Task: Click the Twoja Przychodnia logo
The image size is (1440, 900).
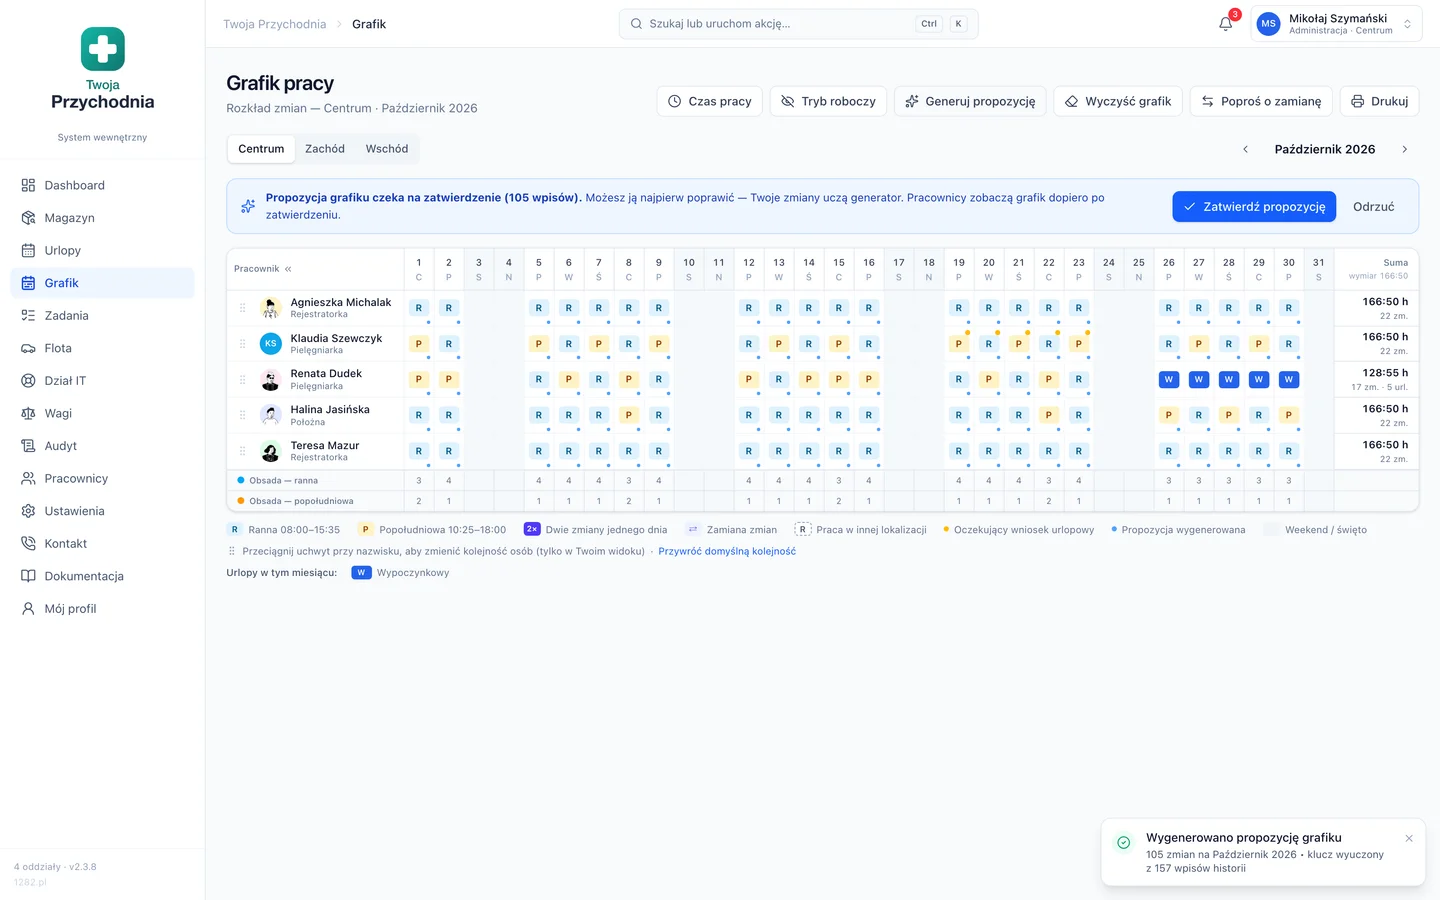Action: click(102, 69)
